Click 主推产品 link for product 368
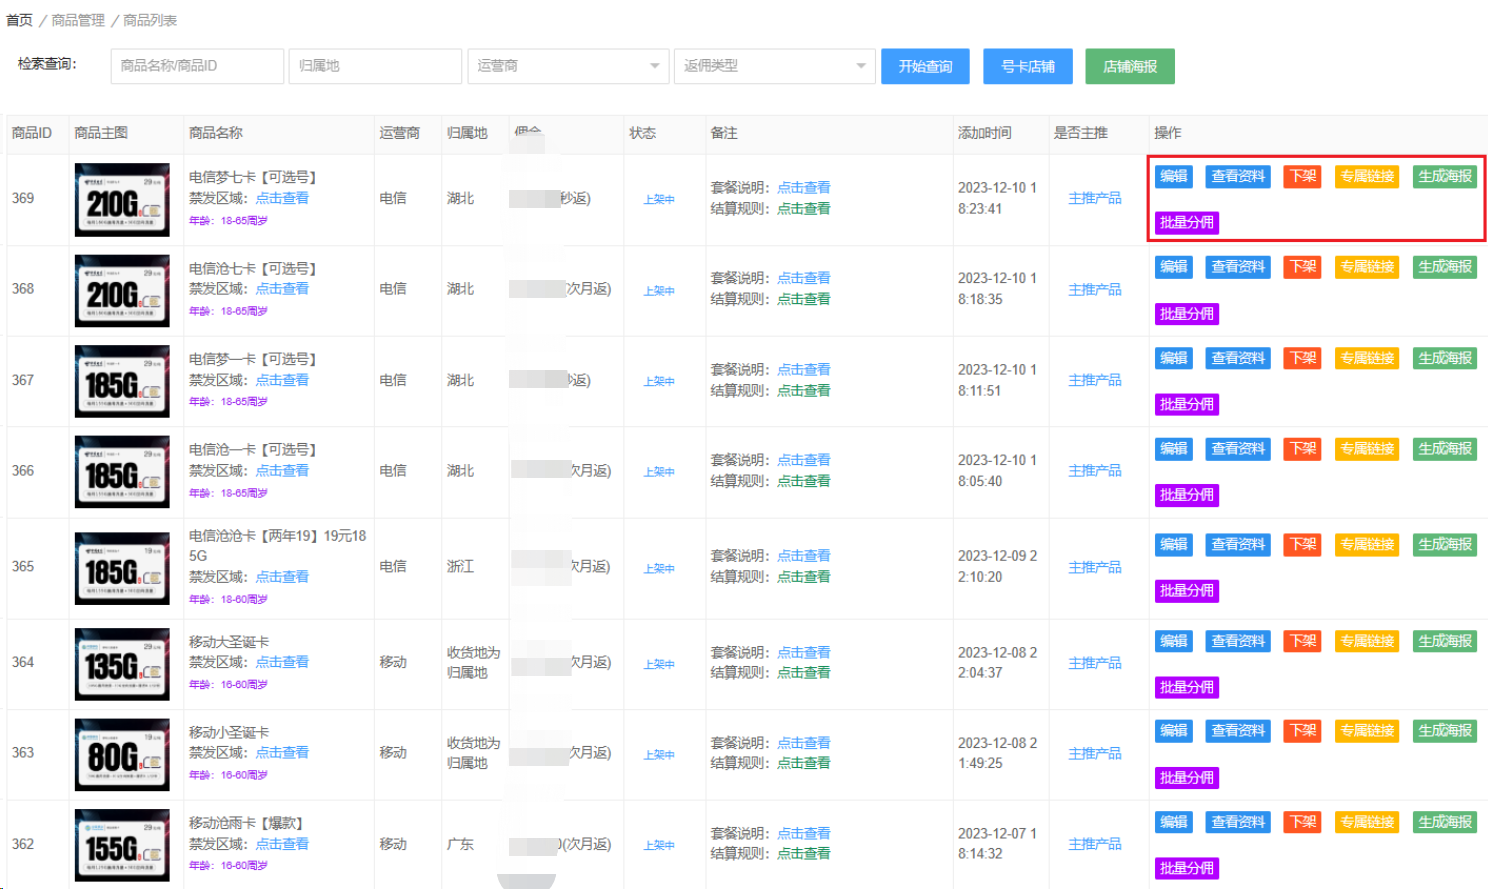1488x889 pixels. (x=1094, y=289)
